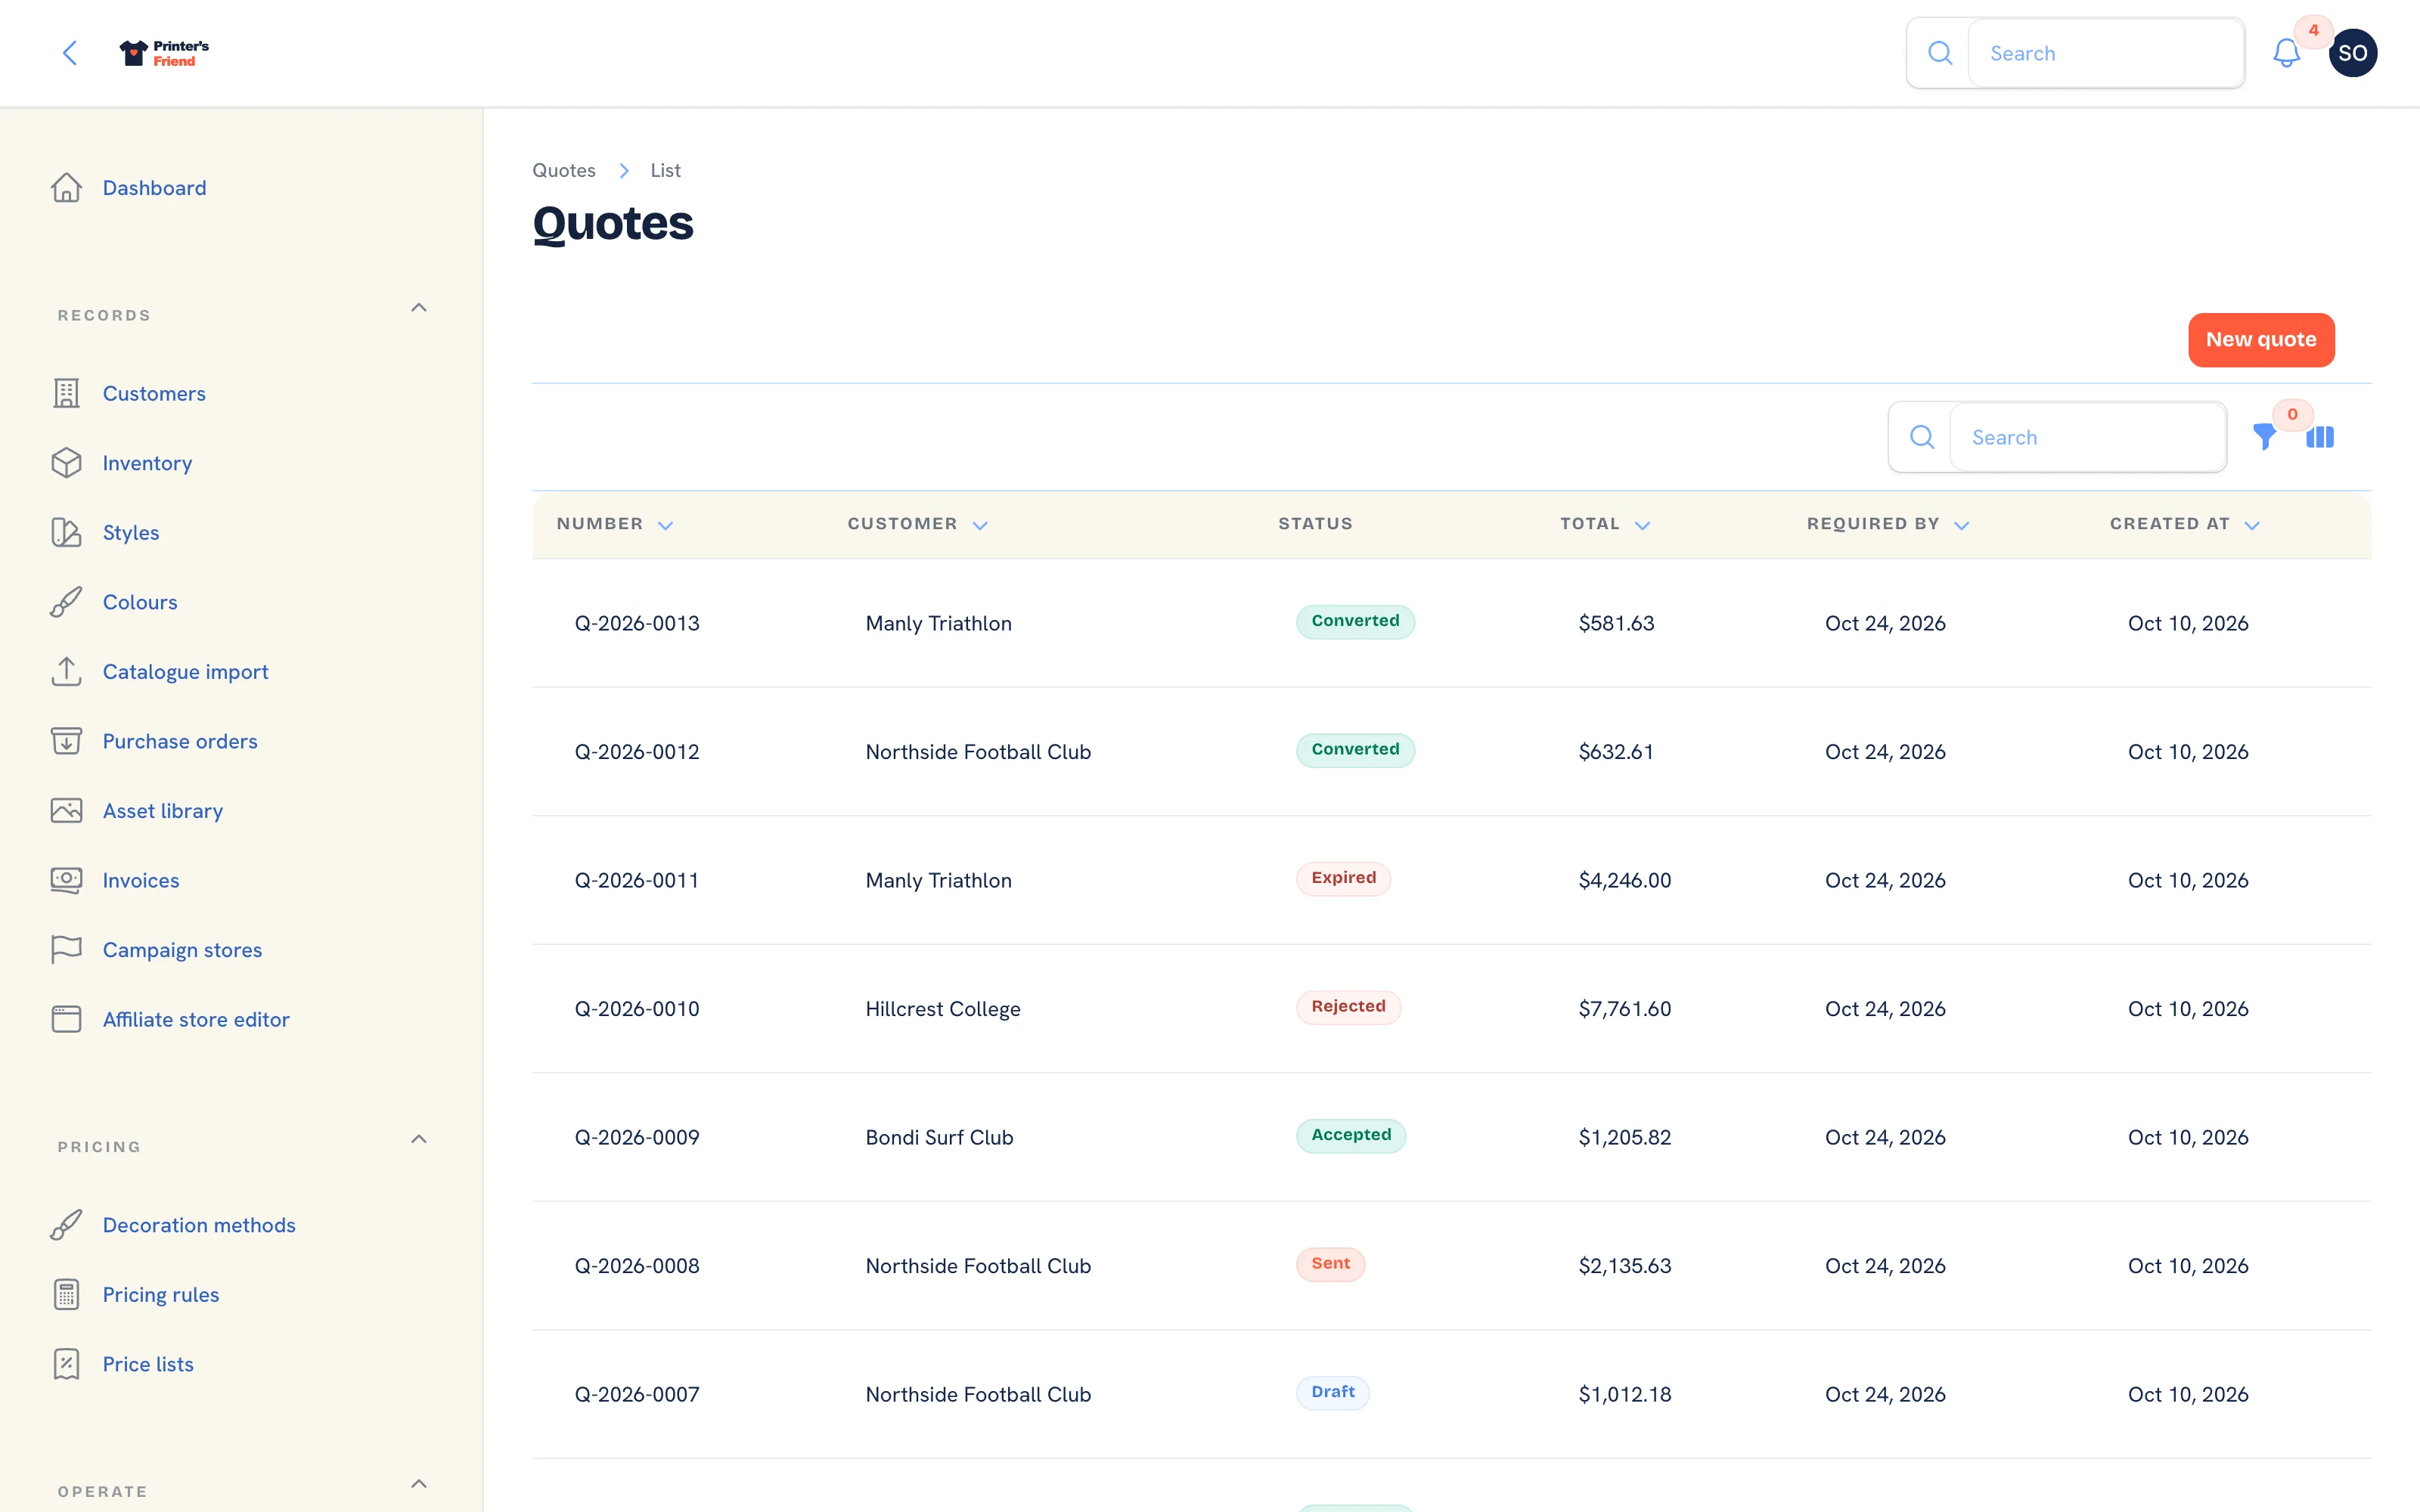Collapse the Pricing sidebar group

tap(419, 1139)
